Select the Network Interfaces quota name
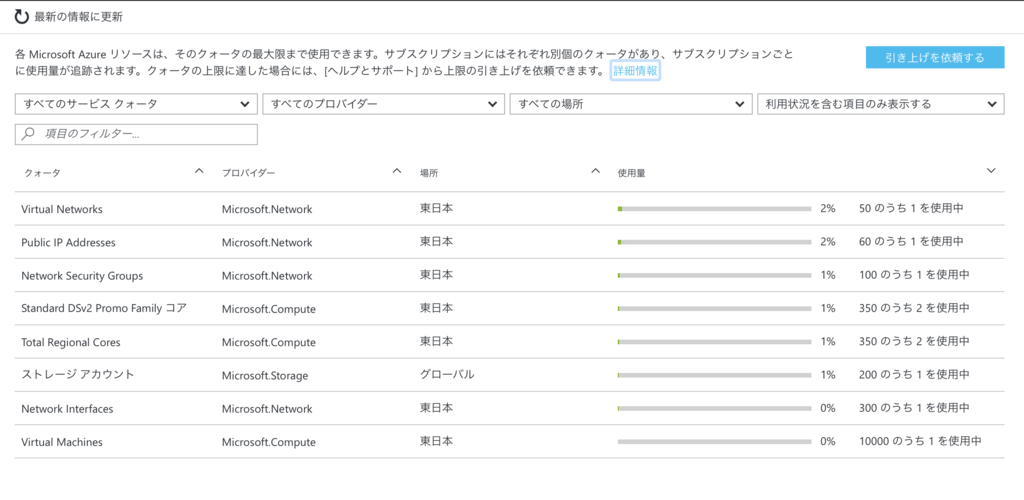The height and width of the screenshot is (500, 1024). 67,409
